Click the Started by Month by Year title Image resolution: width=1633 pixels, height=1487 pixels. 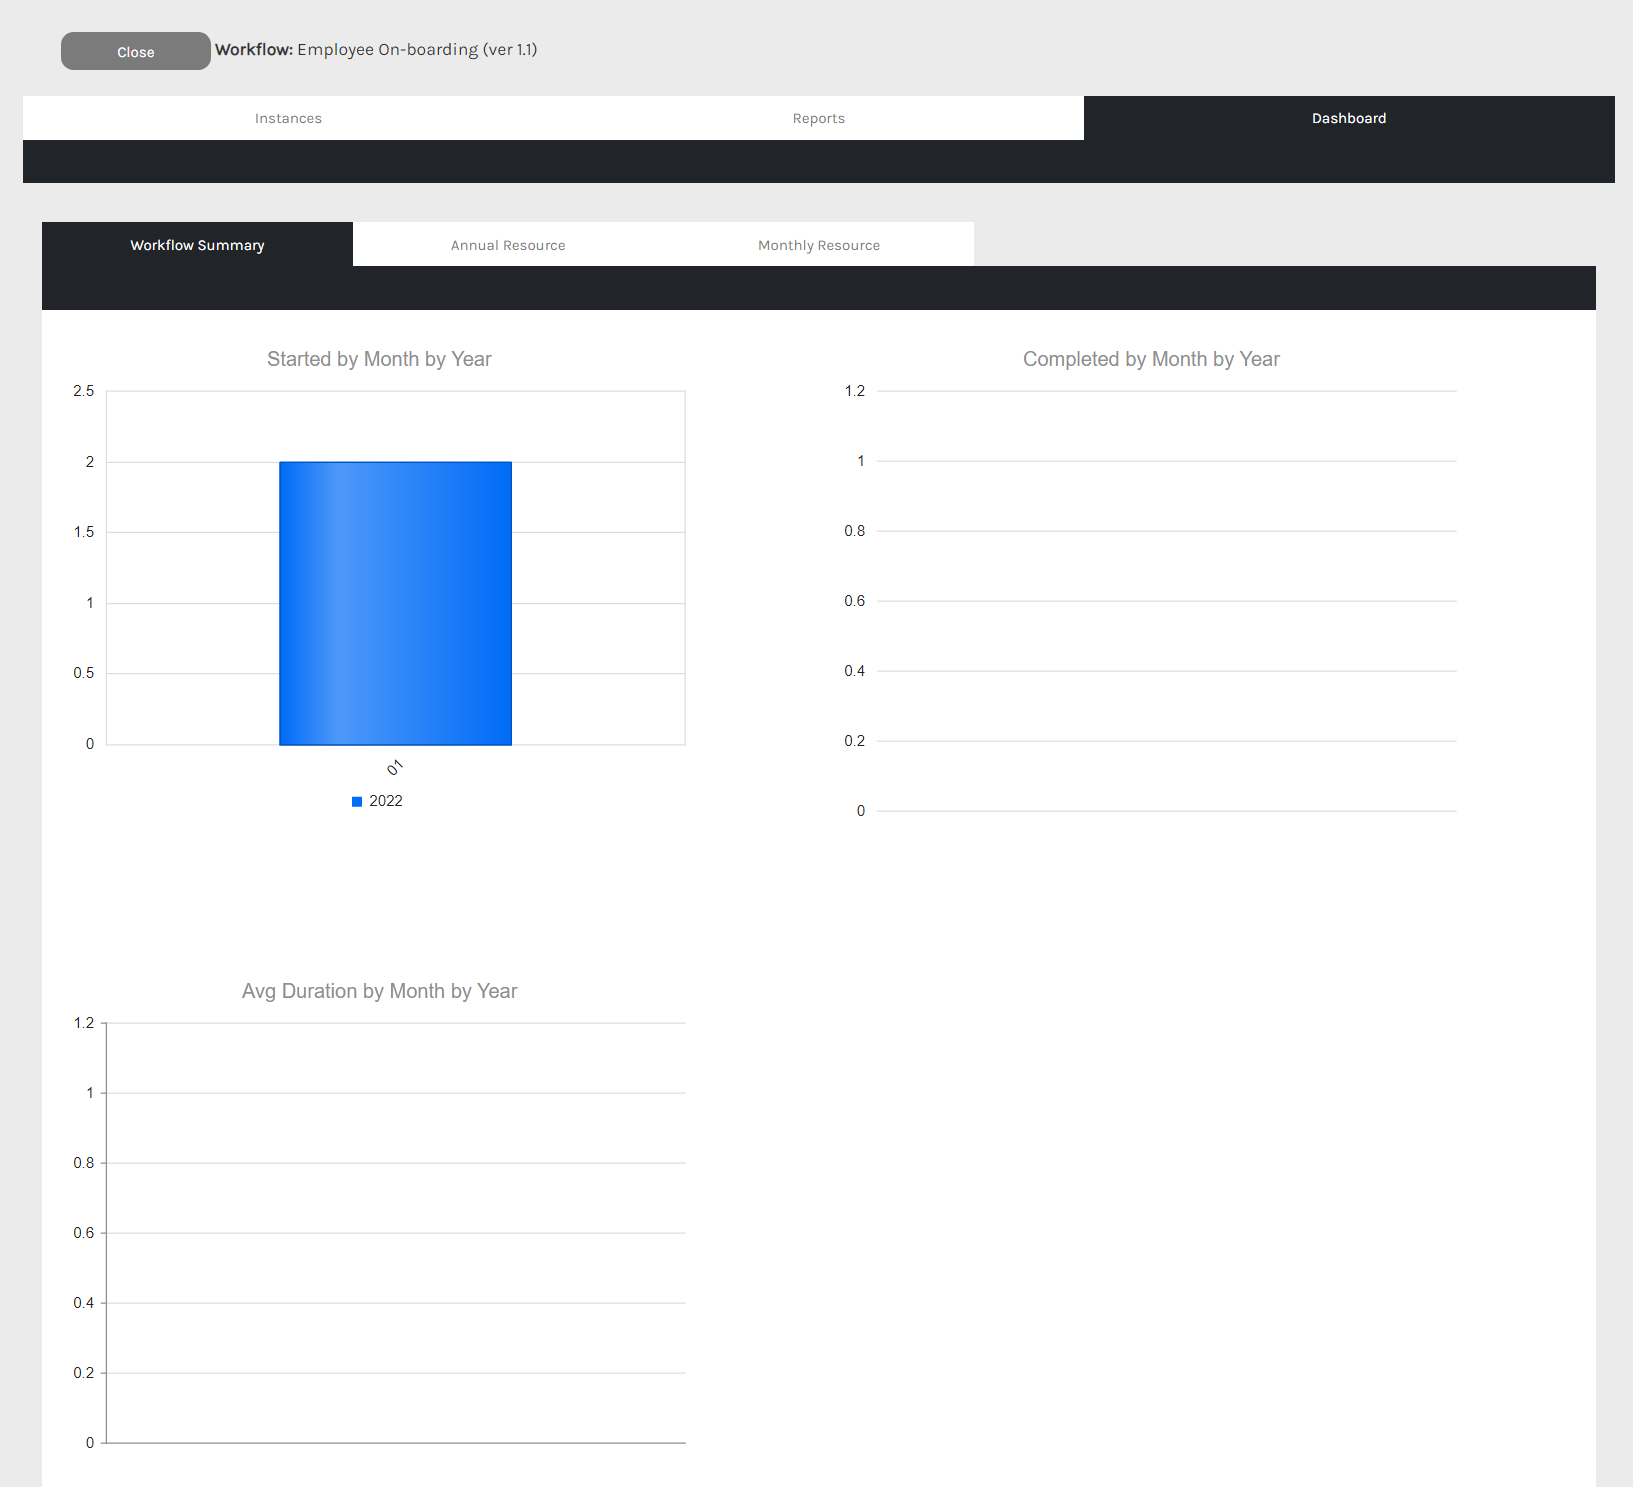point(379,359)
